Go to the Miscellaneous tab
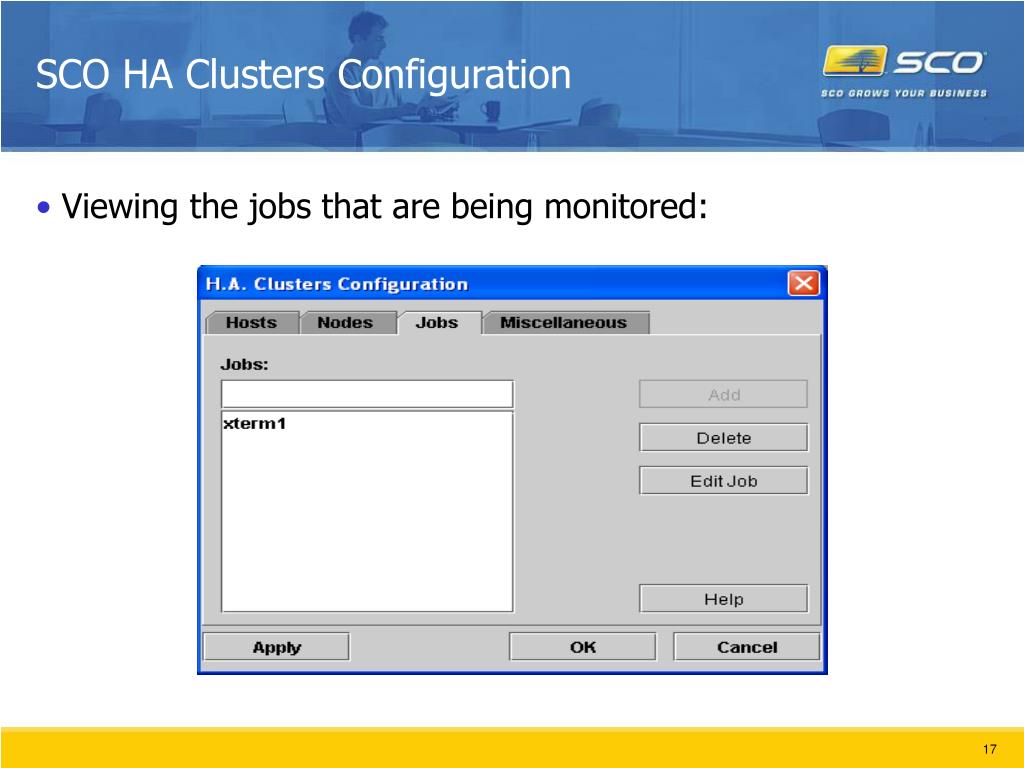 [x=564, y=323]
